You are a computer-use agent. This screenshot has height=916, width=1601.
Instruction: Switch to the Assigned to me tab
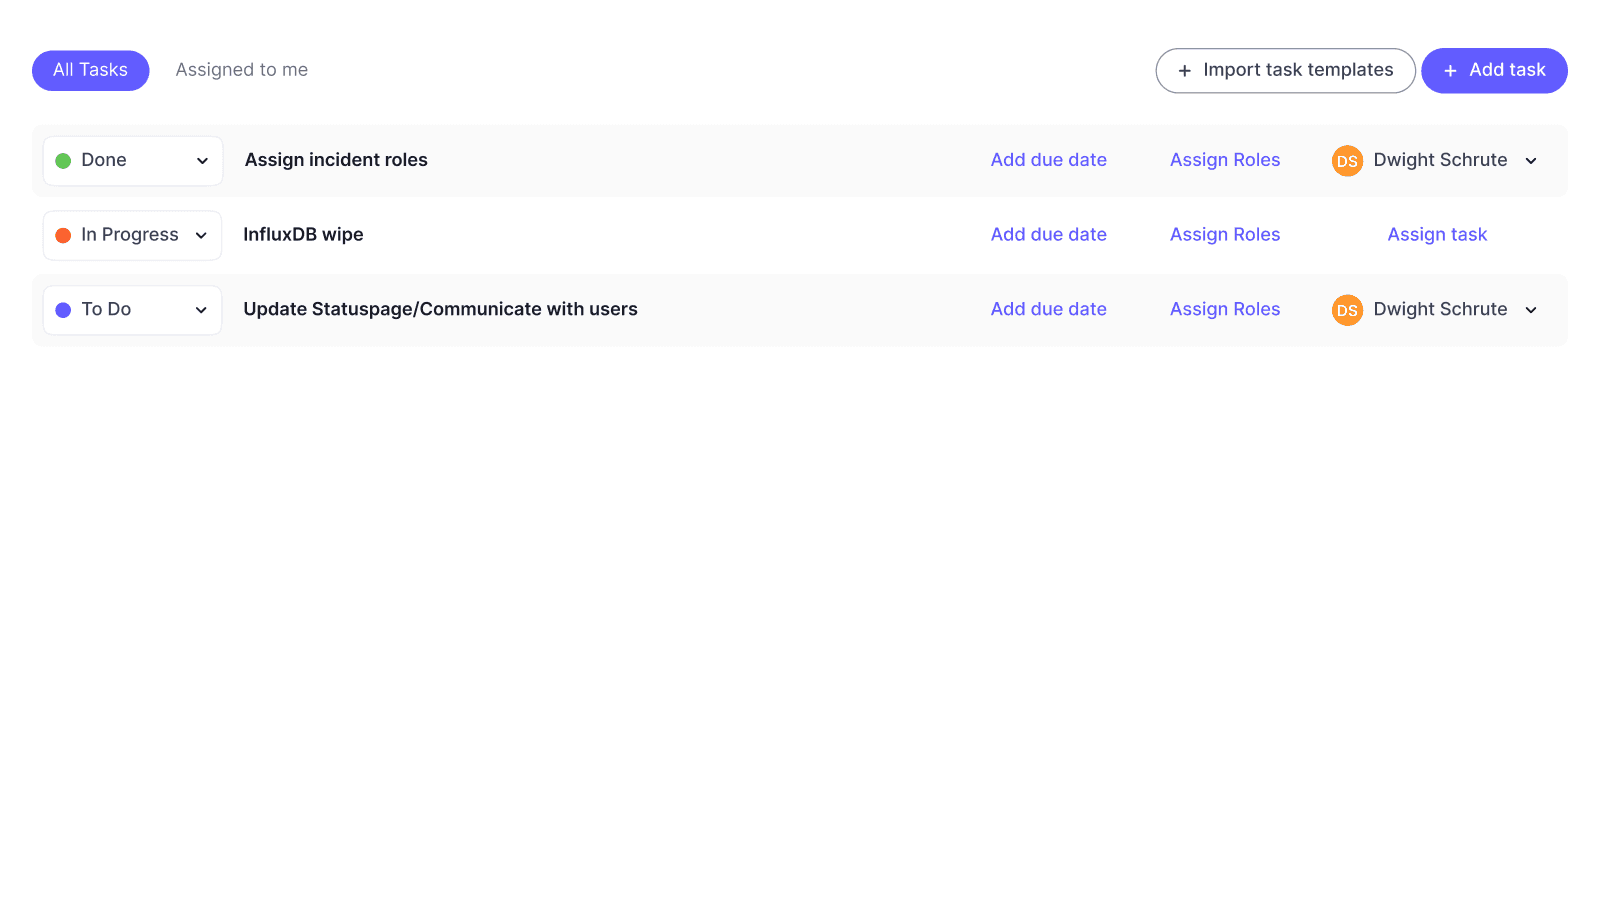pyautogui.click(x=241, y=69)
